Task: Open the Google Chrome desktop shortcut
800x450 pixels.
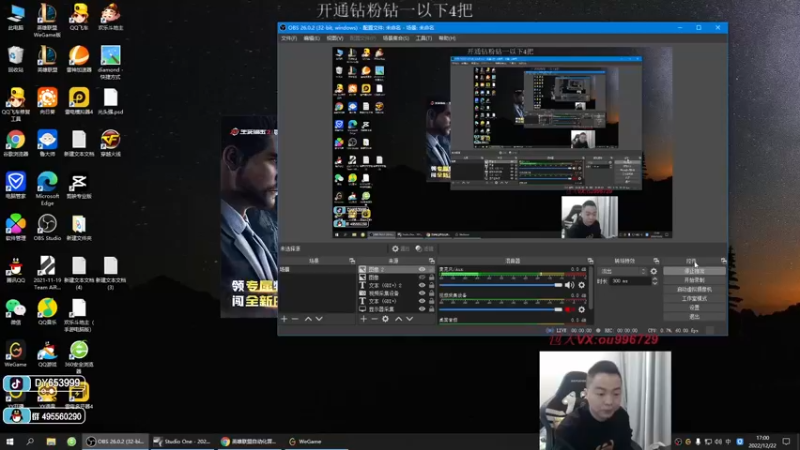Action: (16, 143)
